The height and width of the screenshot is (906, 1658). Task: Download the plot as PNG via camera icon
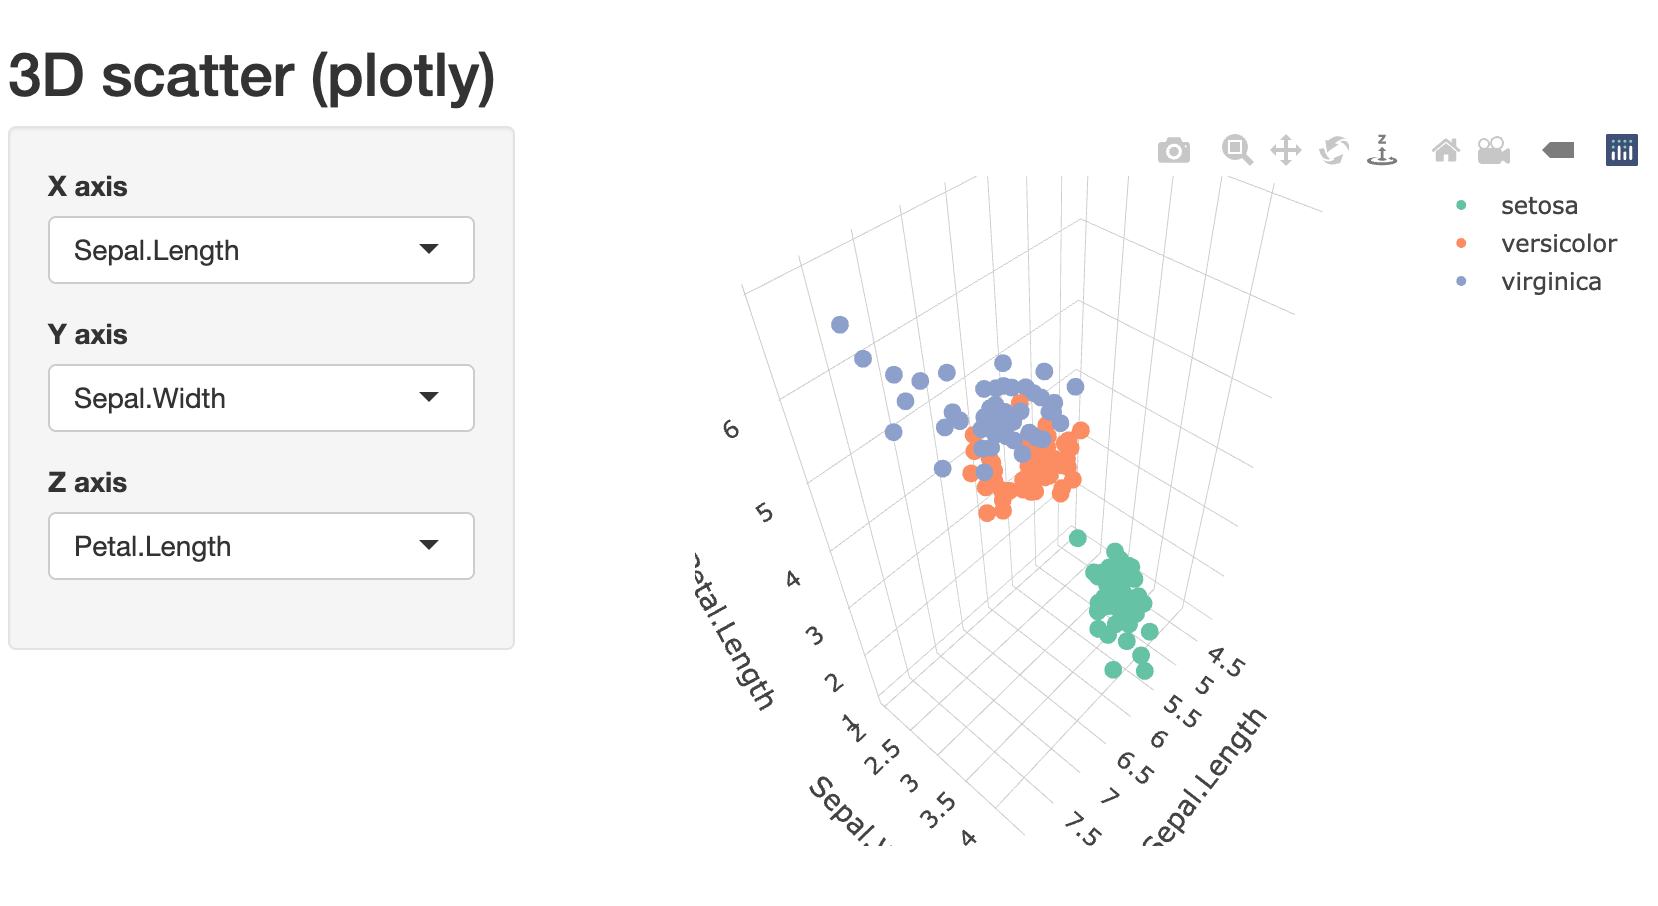pyautogui.click(x=1173, y=151)
